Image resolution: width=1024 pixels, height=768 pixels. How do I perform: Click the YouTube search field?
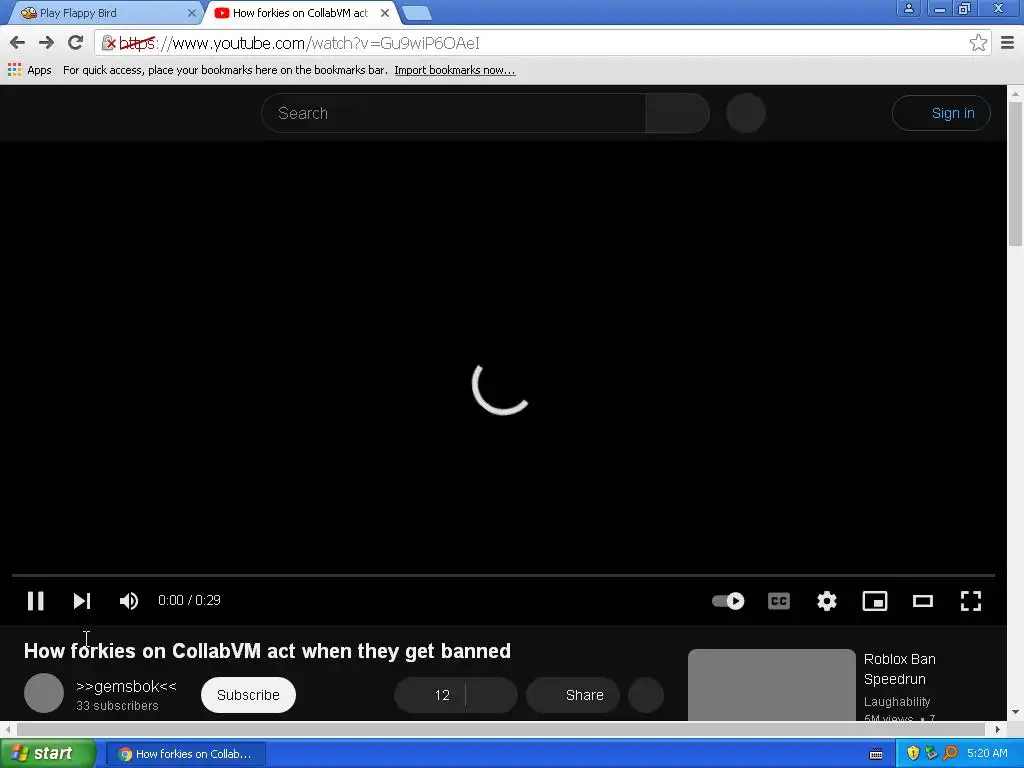(454, 113)
